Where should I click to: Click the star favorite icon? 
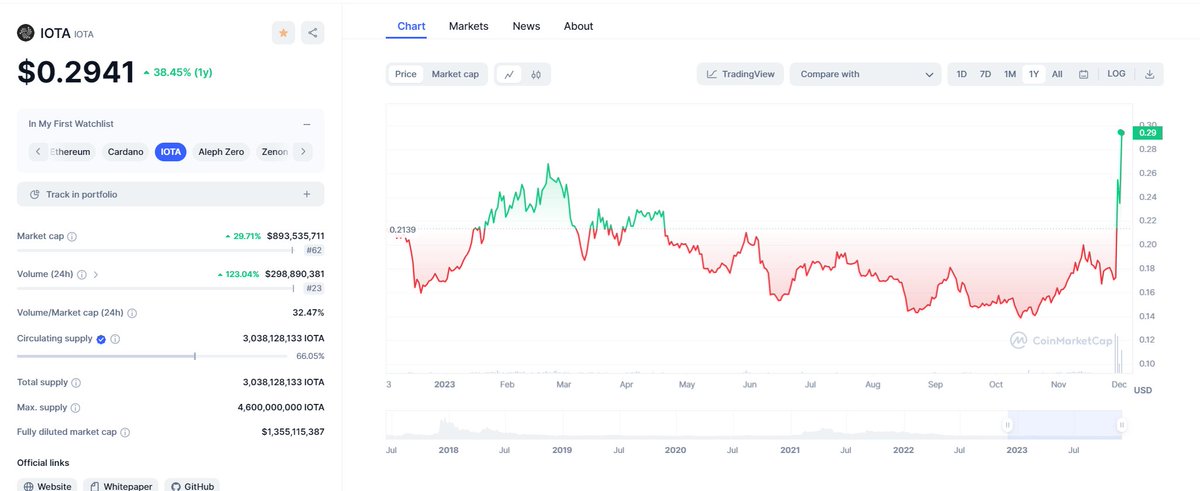click(283, 33)
